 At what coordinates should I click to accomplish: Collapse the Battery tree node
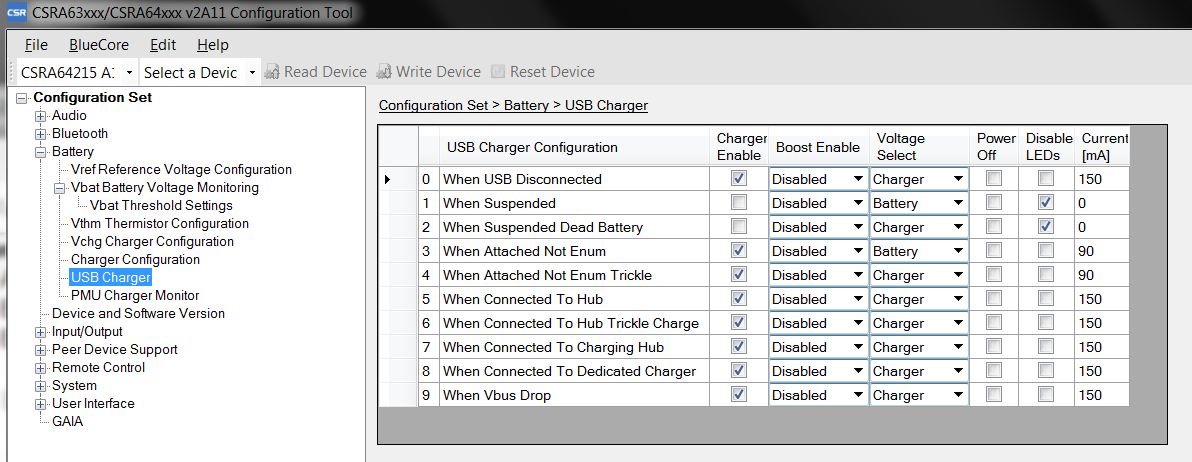tap(41, 152)
